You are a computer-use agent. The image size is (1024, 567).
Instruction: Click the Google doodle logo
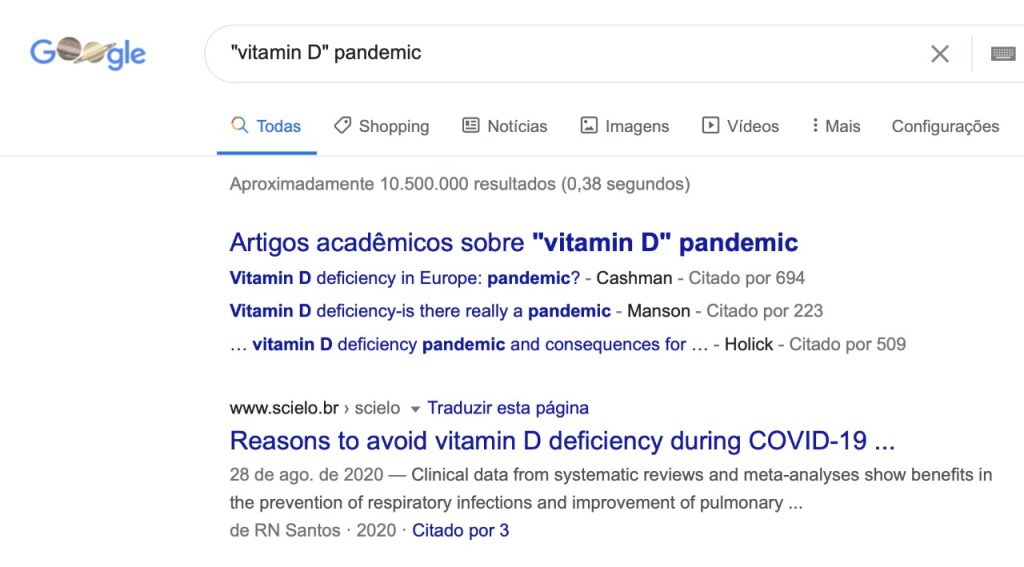point(88,52)
